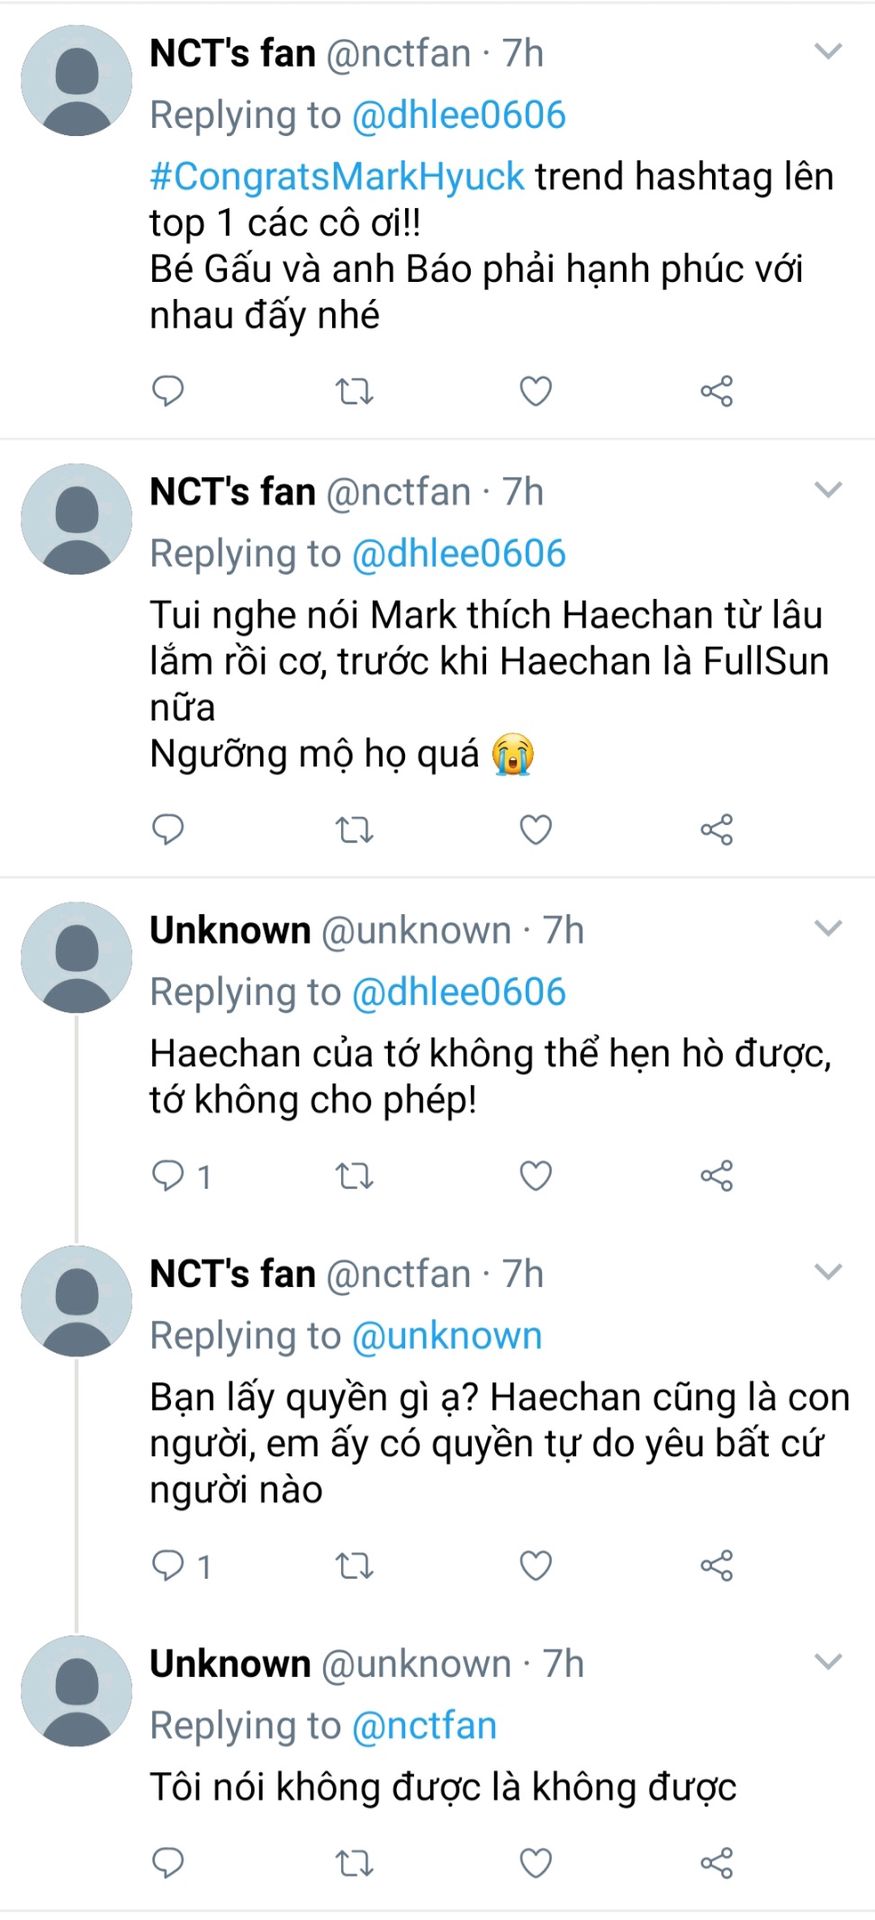
Task: Like the #CongratsMarkHyuck tweet
Action: coord(536,391)
